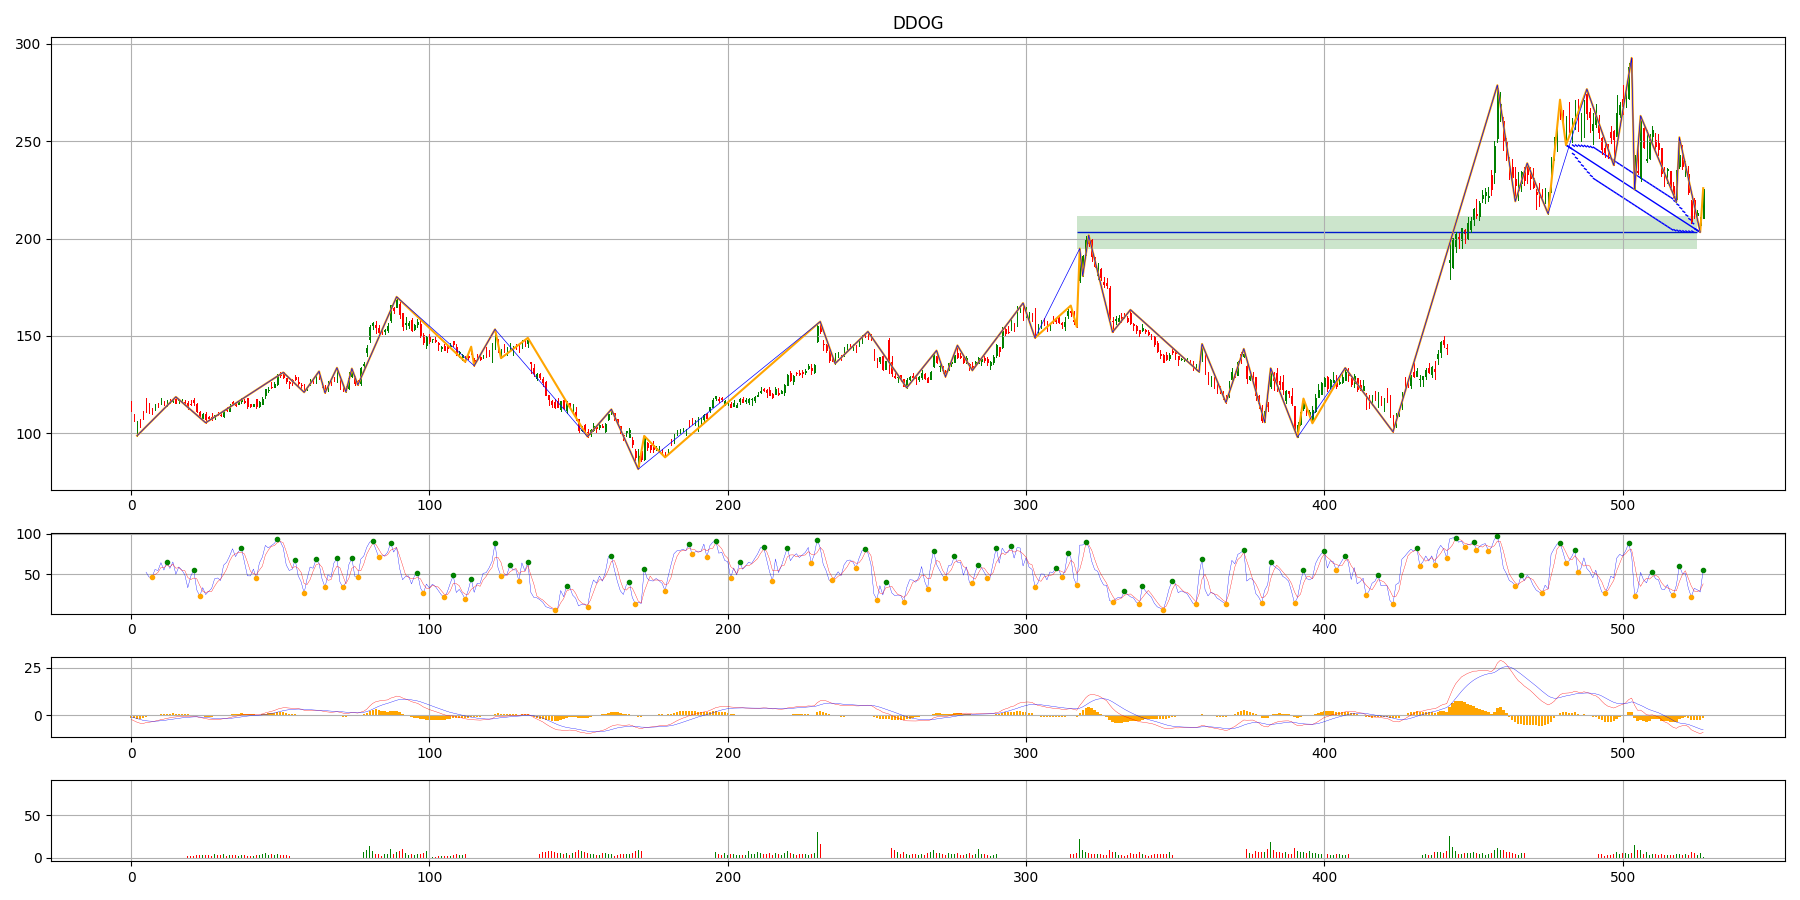Click the tallest MACD histogram hump near 445
This screenshot has width=1800, height=900.
pyautogui.click(x=1459, y=708)
